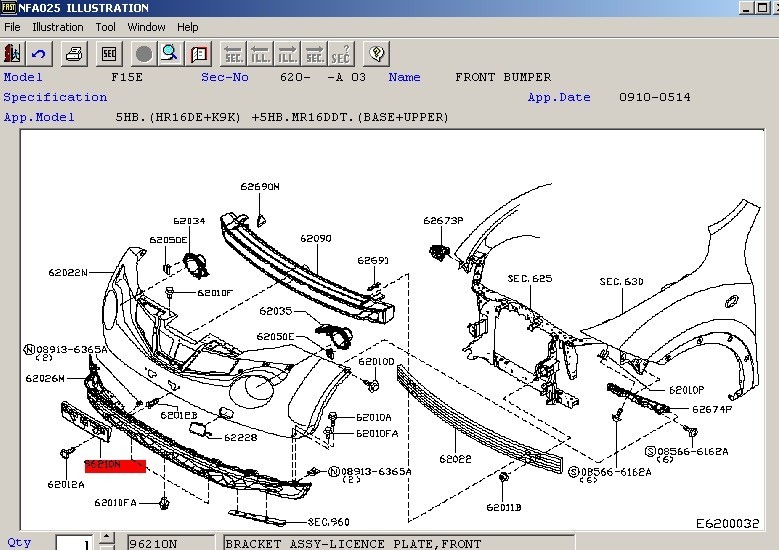Click the SEC section list icon
This screenshot has width=779, height=550.
pos(109,53)
